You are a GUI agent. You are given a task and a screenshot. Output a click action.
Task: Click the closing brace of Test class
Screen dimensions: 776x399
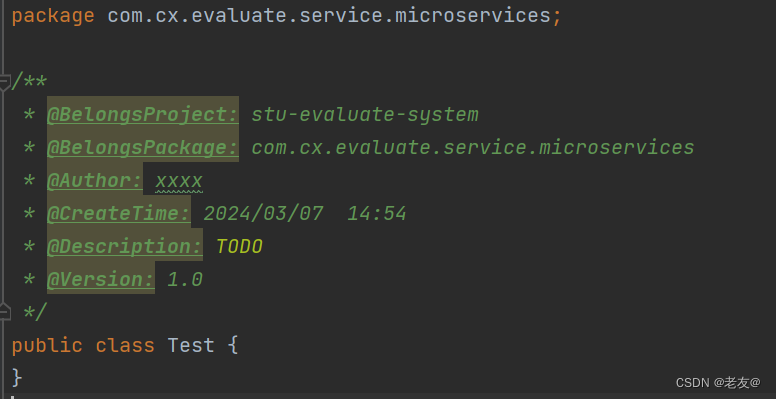[x=17, y=378]
